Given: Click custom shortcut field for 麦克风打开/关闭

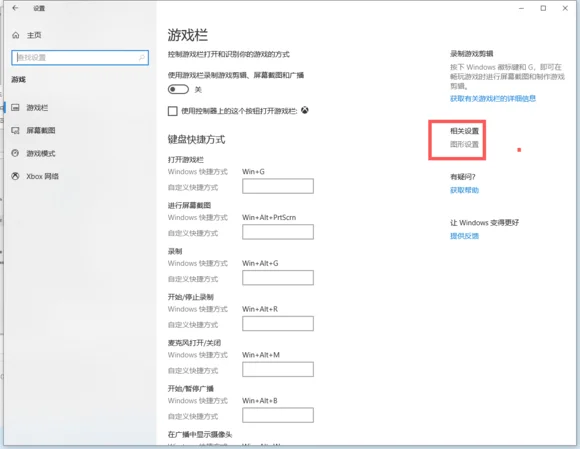Looking at the screenshot, I should click(278, 369).
